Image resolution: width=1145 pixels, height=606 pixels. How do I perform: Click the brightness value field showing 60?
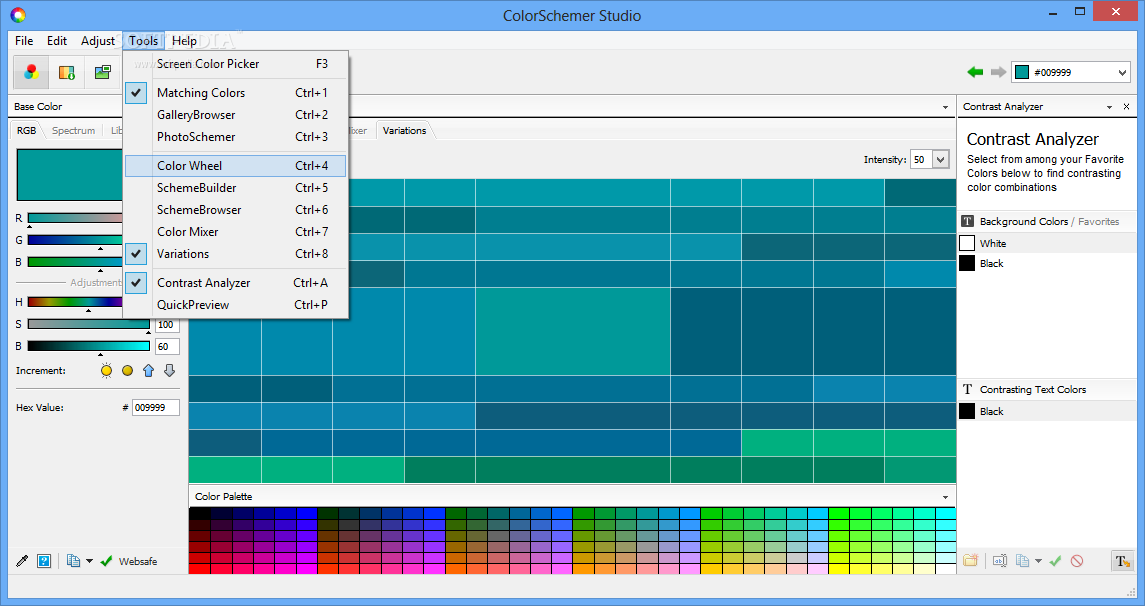[167, 346]
